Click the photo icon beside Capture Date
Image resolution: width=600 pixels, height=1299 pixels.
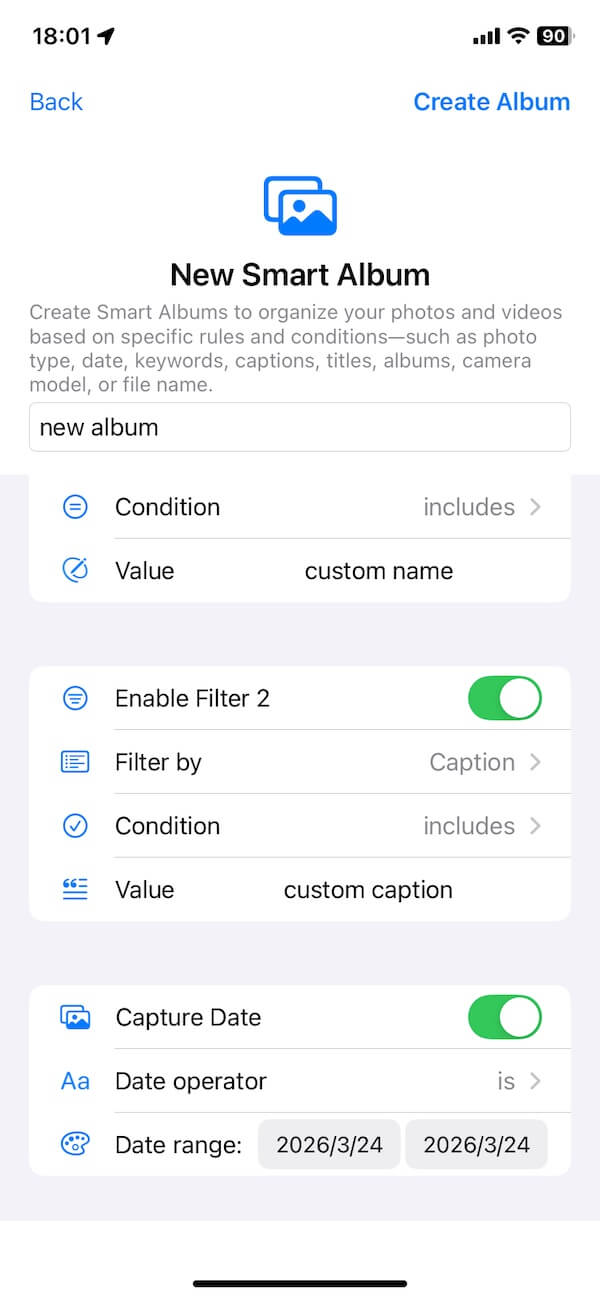pyautogui.click(x=74, y=1016)
